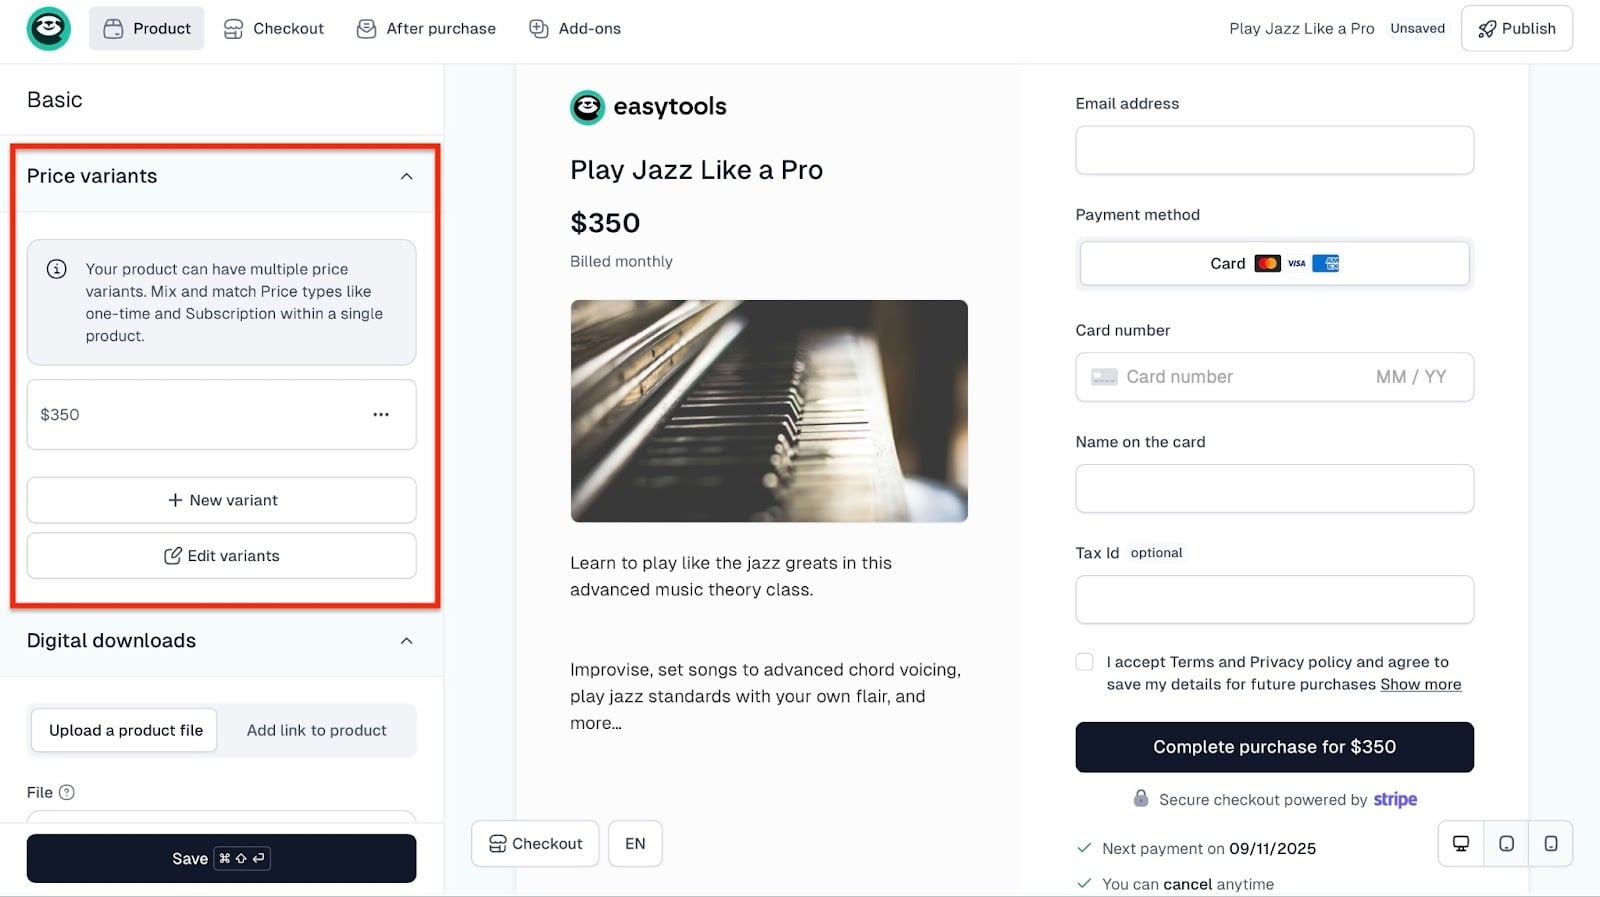
Task: Switch to desktop preview icon
Action: [1461, 843]
